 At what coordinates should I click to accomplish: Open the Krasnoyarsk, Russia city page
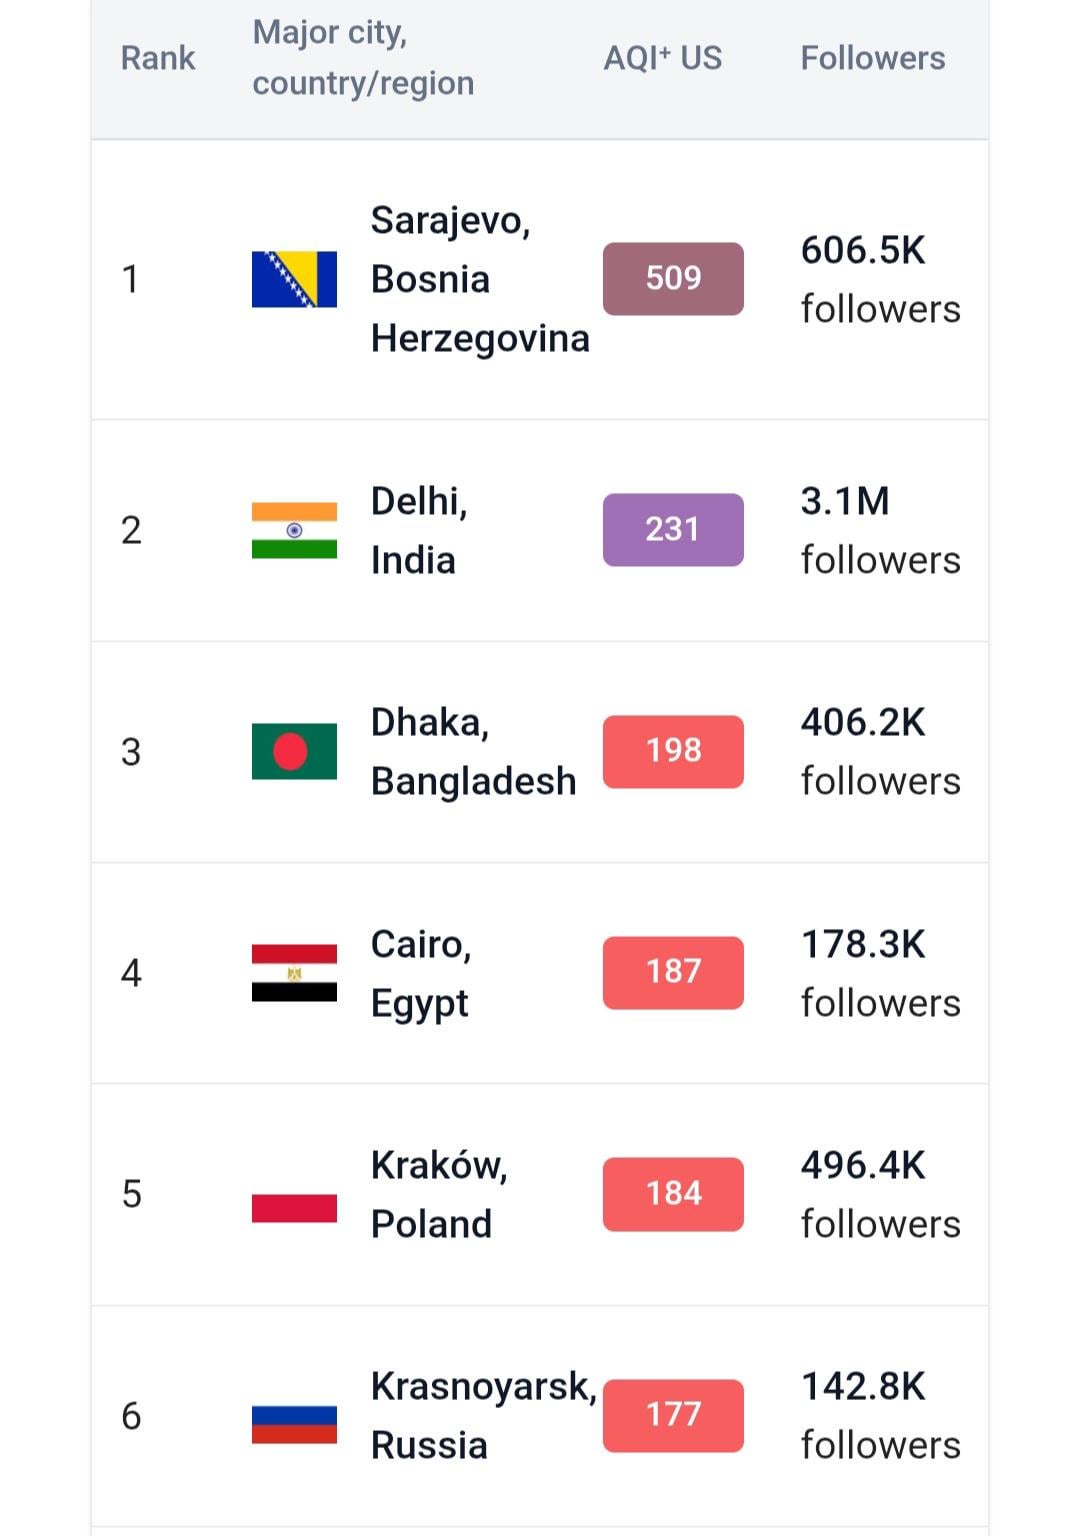click(x=483, y=1416)
